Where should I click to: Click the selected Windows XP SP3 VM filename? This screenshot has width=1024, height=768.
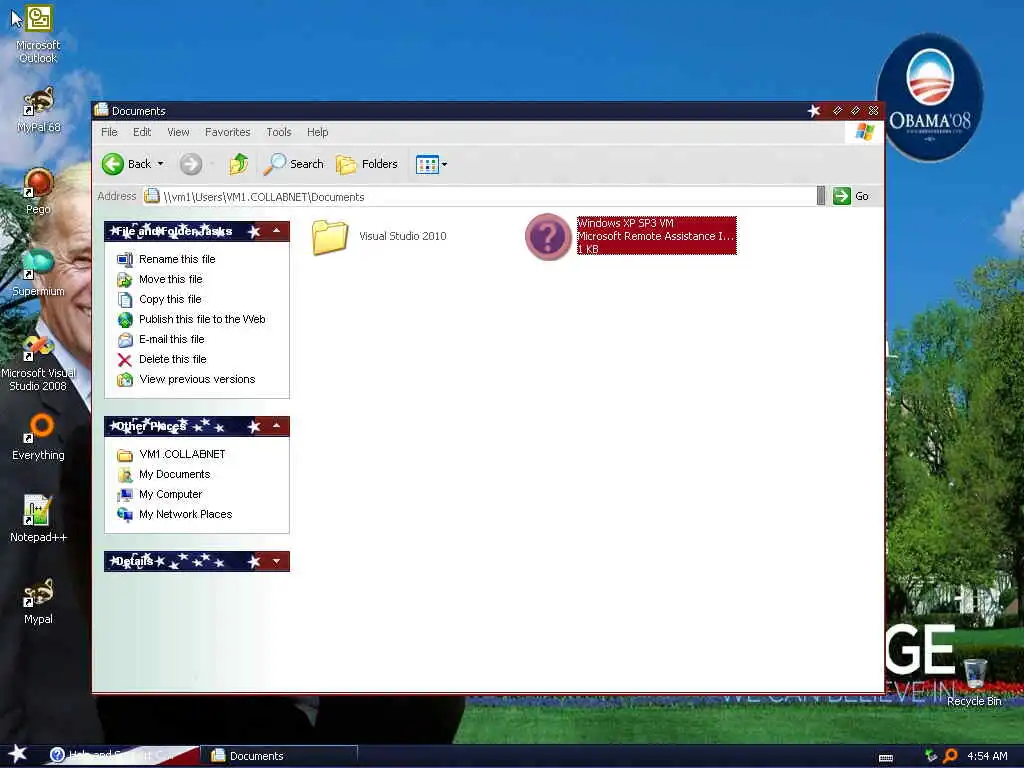click(x=626, y=223)
